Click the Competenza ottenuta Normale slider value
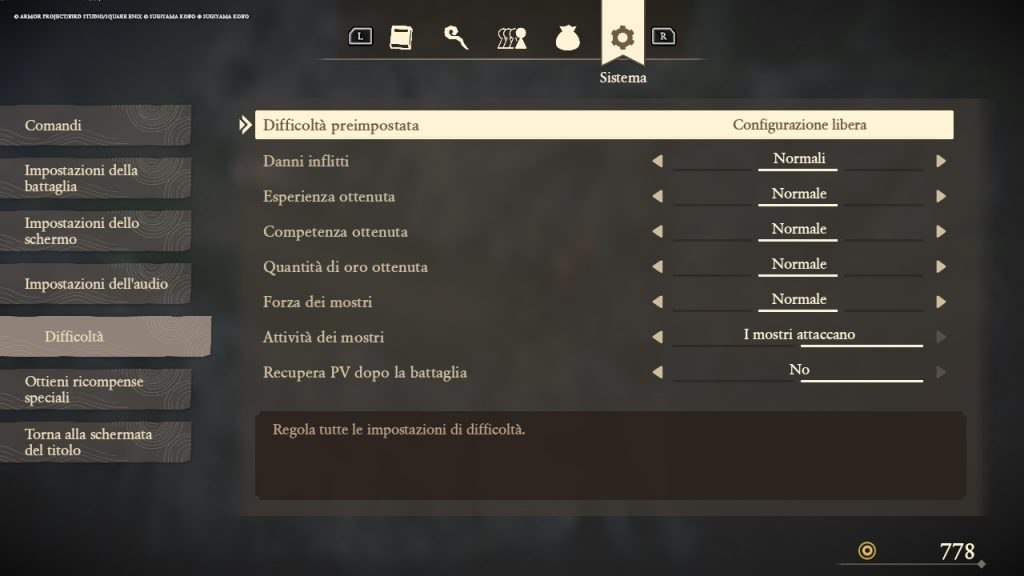The height and width of the screenshot is (576, 1024). click(798, 230)
